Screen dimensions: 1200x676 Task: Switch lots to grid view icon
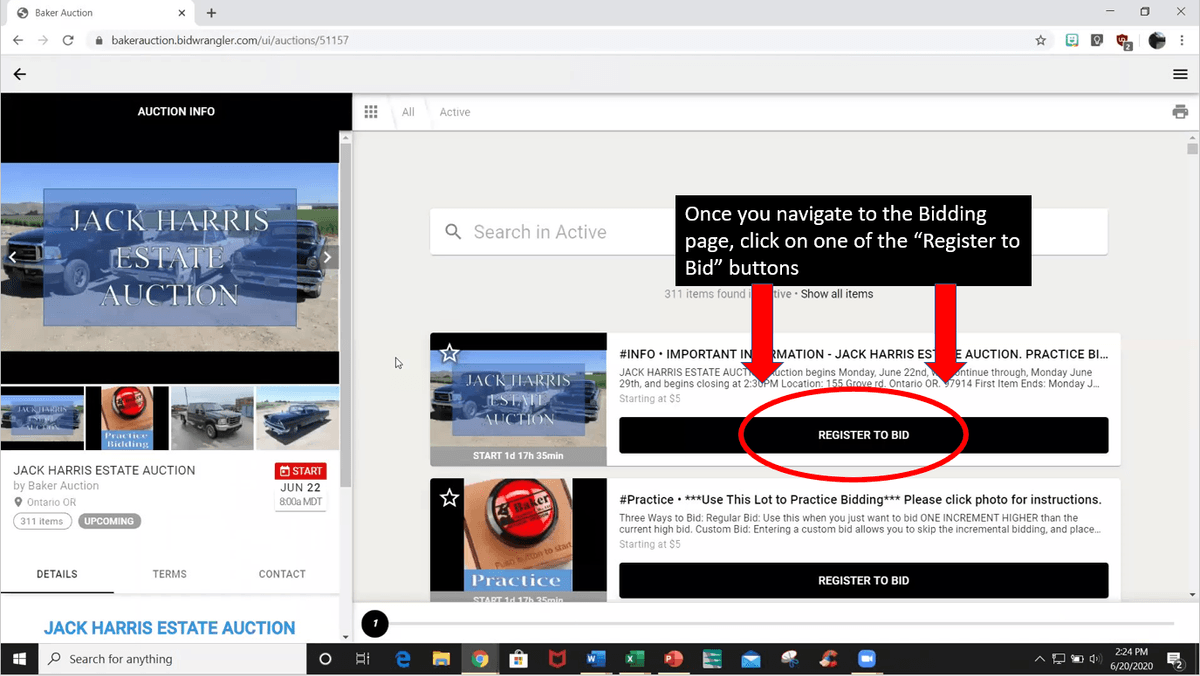click(x=371, y=112)
